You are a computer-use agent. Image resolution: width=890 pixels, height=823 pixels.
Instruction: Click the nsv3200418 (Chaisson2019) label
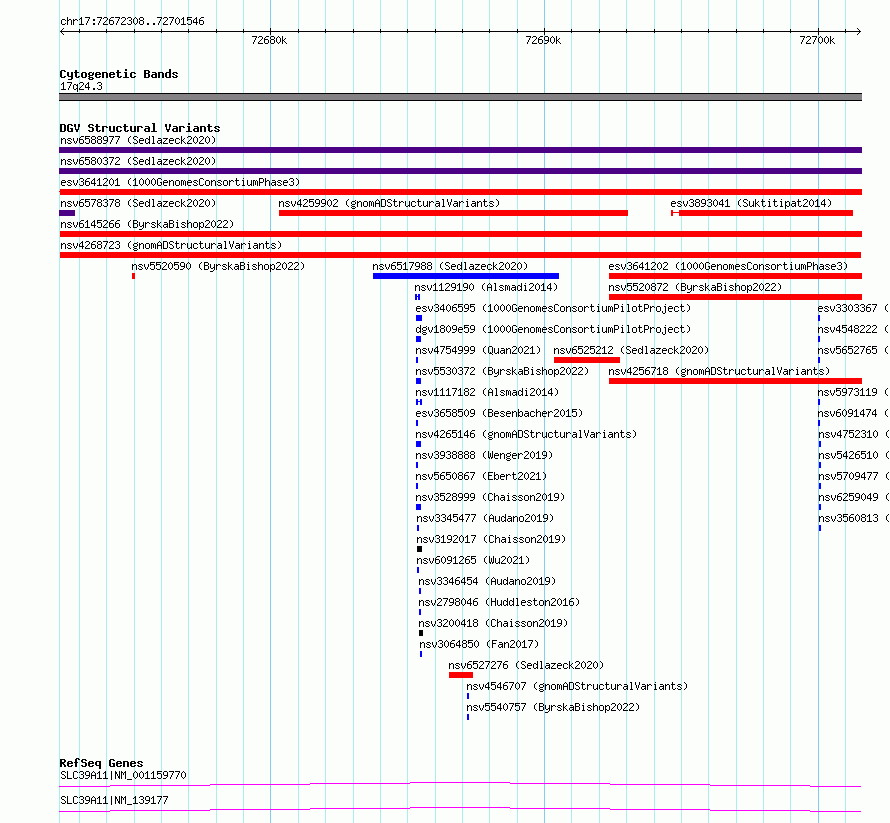click(x=493, y=623)
